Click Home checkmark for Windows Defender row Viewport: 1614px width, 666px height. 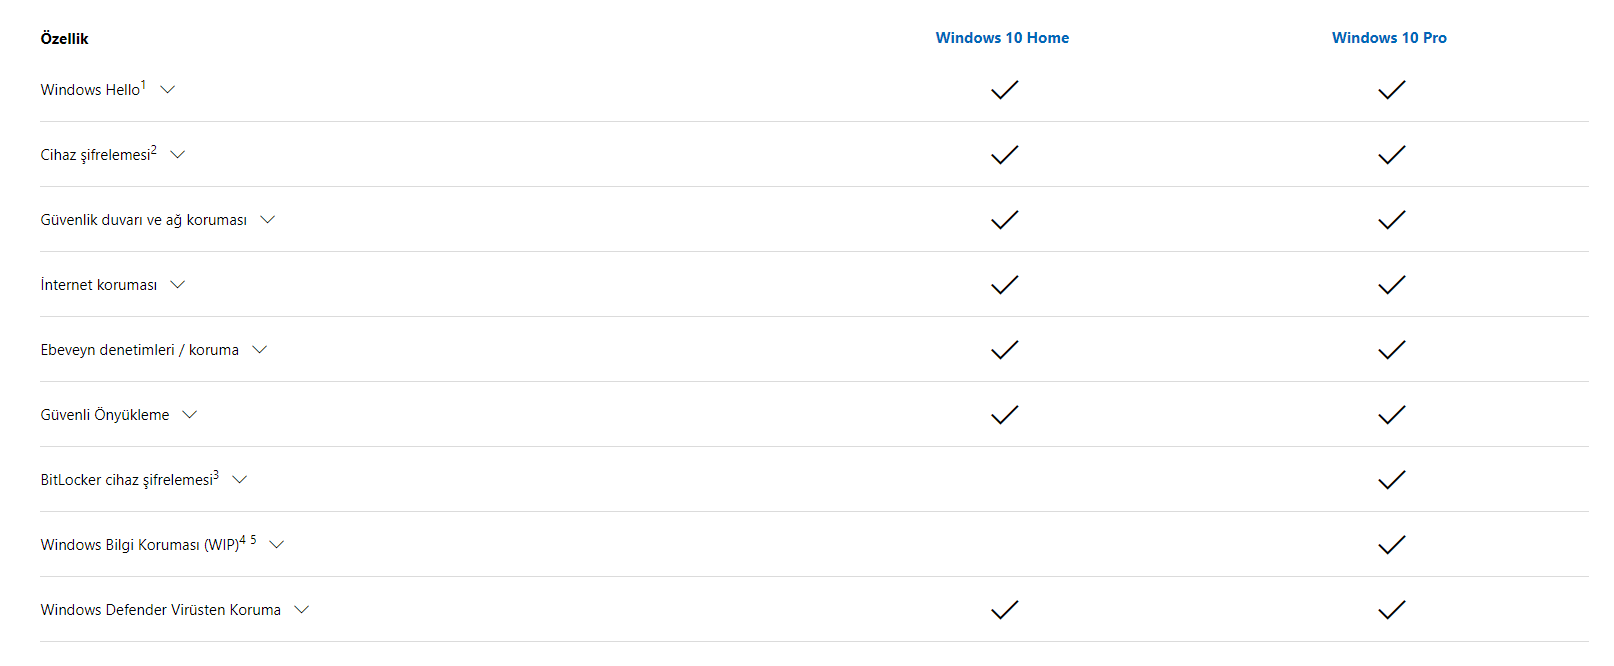[1004, 610]
